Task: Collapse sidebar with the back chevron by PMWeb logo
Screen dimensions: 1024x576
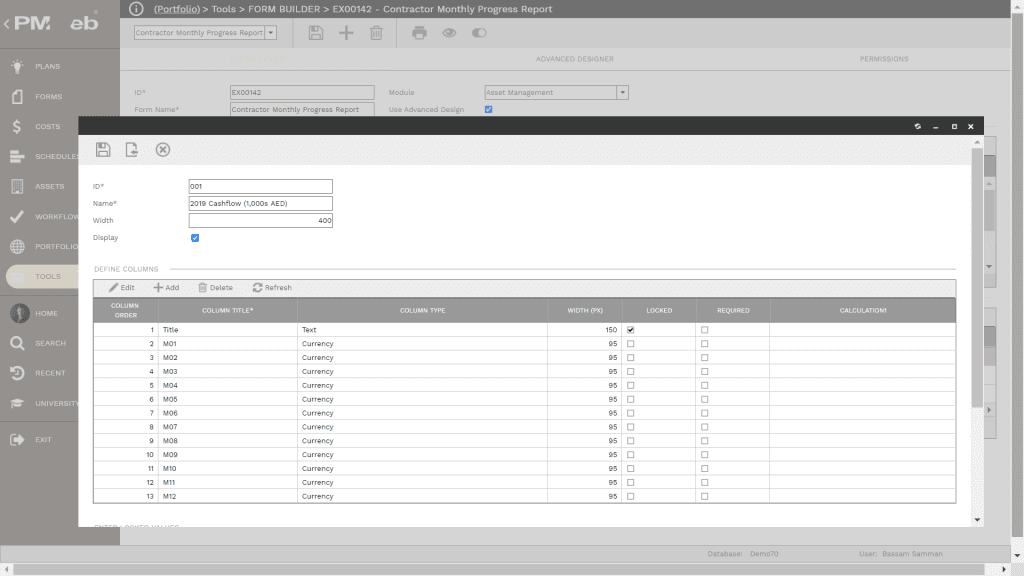Action: coord(7,24)
